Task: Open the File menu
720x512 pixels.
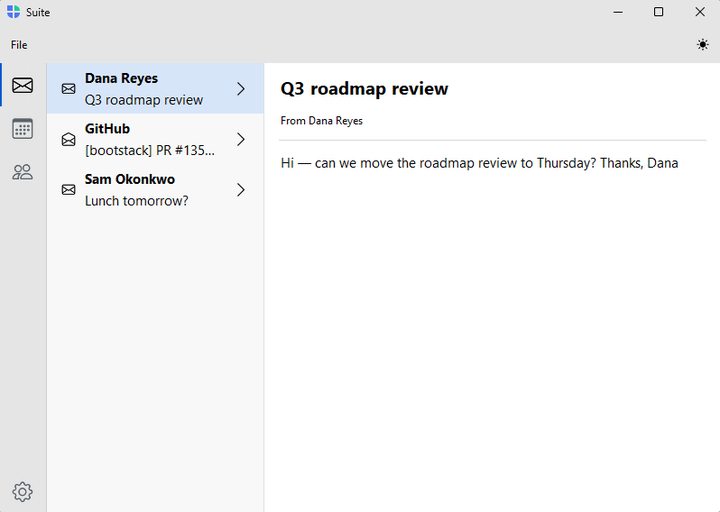Action: click(19, 45)
